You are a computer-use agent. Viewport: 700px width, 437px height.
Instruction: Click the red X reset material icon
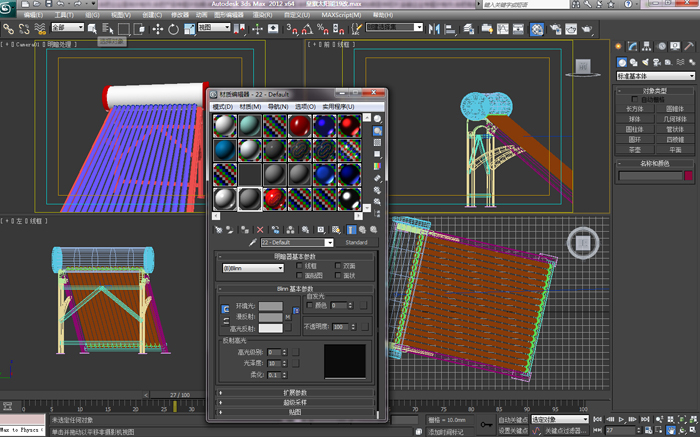pos(260,229)
